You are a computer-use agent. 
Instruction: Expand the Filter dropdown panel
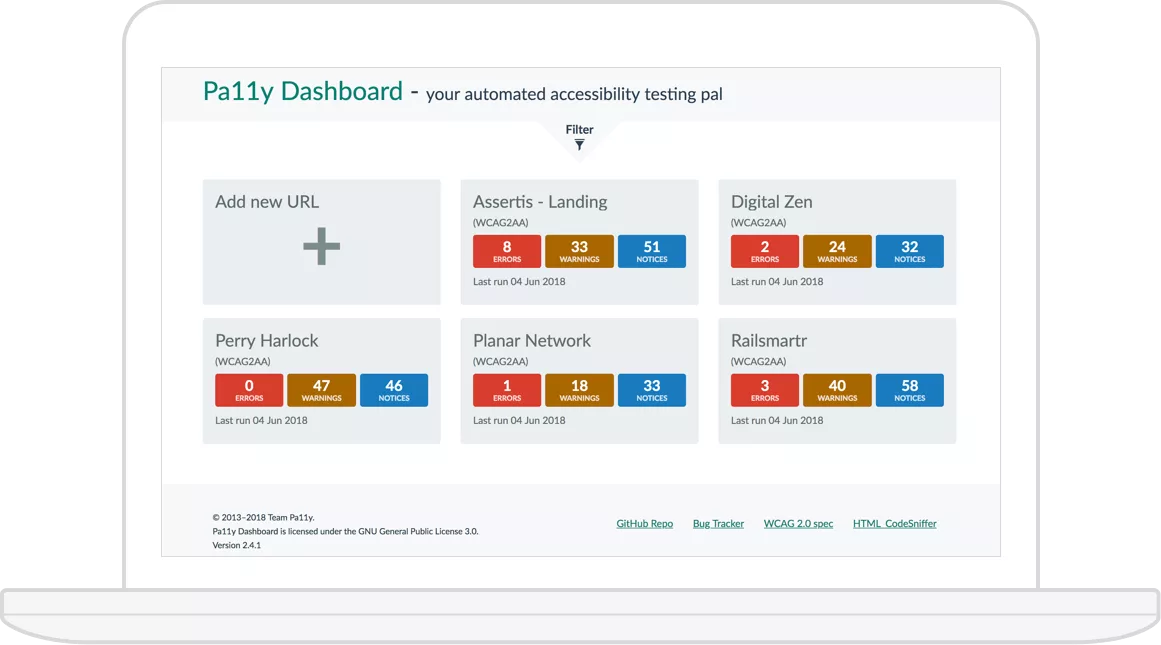point(579,130)
